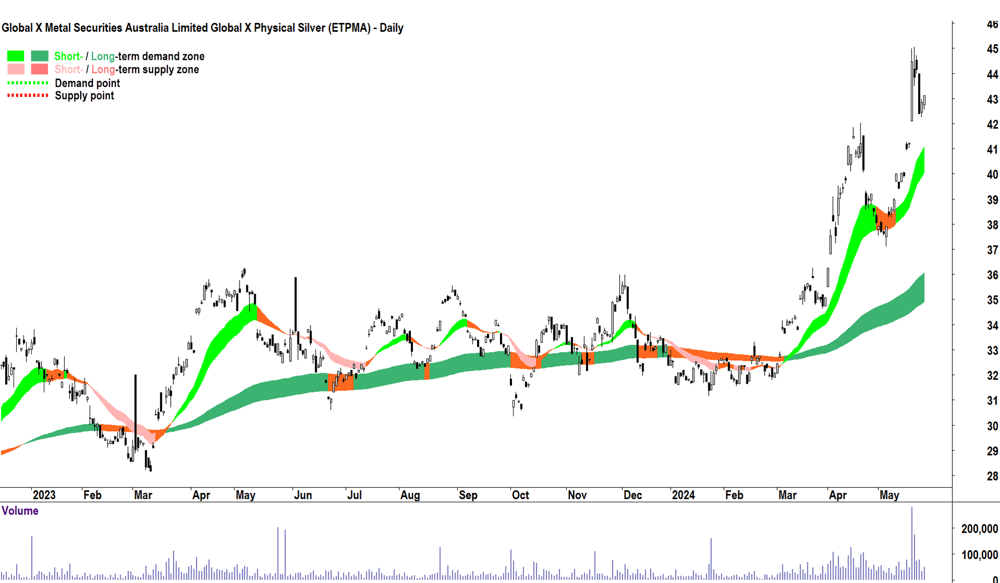1000x583 pixels.
Task: Click the price axis value 42
Action: coord(992,124)
